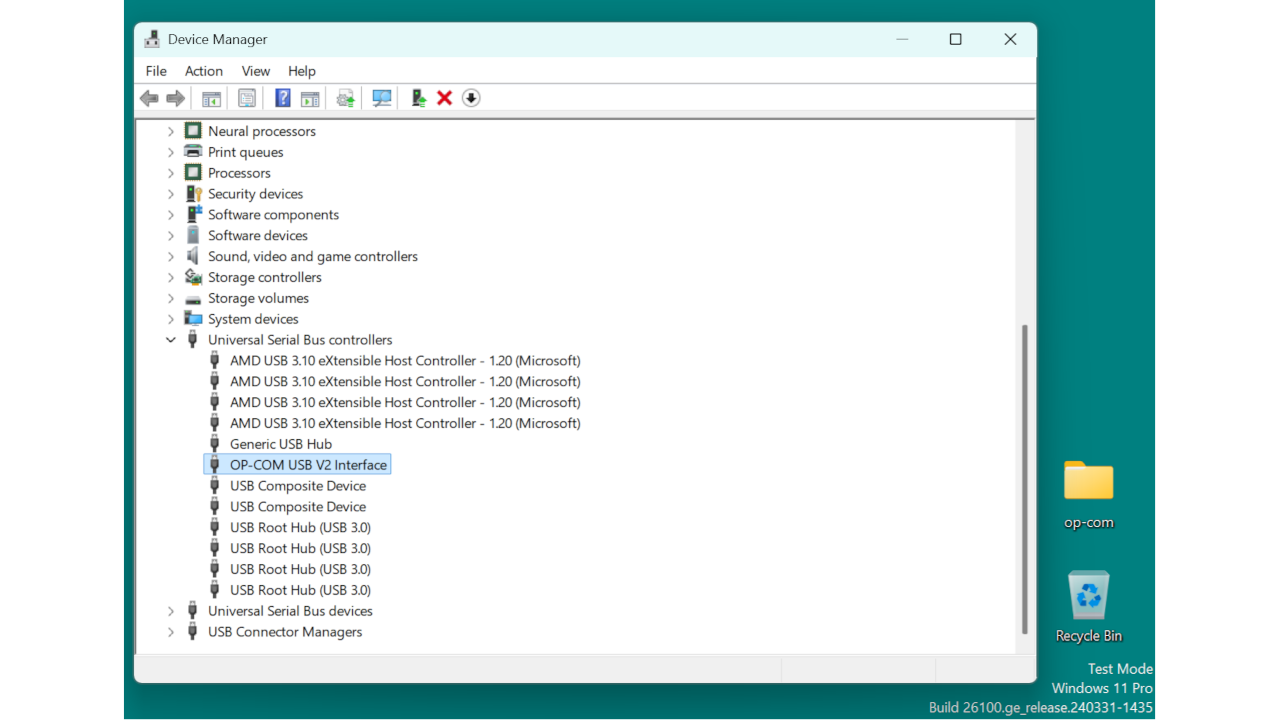The height and width of the screenshot is (720, 1280).
Task: Disable the device using the down-arrow icon
Action: pos(470,97)
